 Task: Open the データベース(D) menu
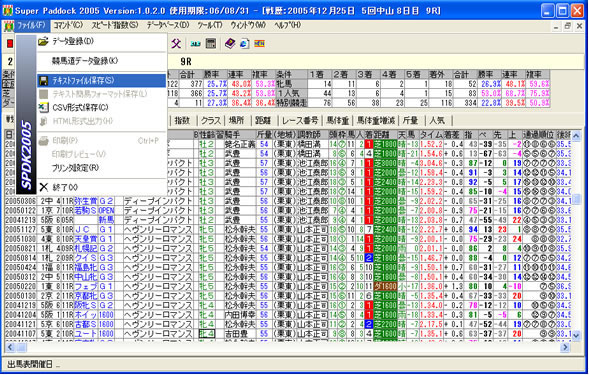point(168,26)
